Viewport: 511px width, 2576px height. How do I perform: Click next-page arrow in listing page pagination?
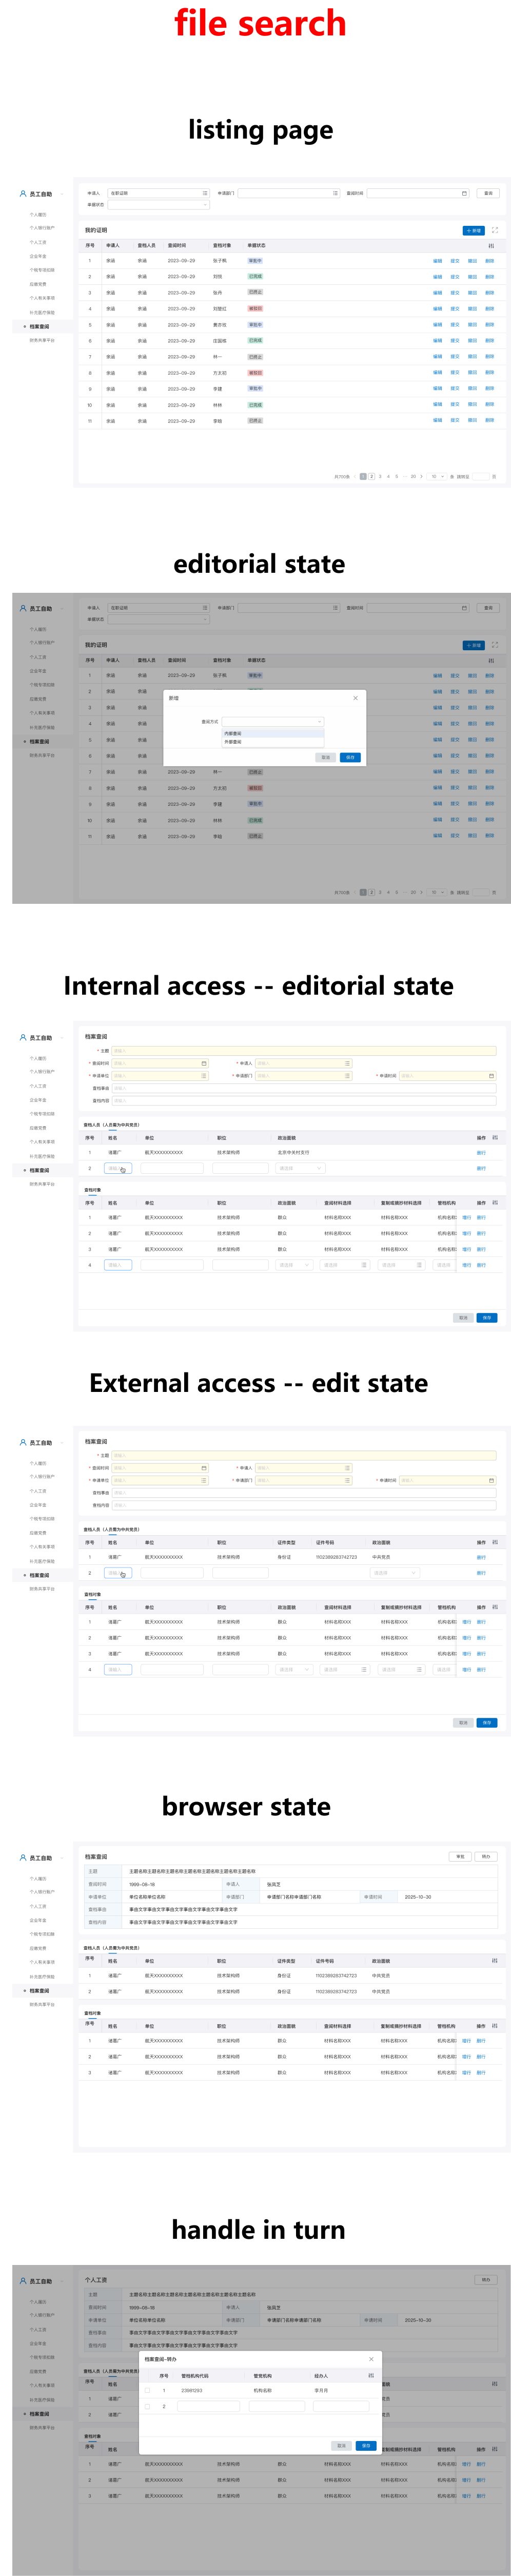click(x=421, y=476)
